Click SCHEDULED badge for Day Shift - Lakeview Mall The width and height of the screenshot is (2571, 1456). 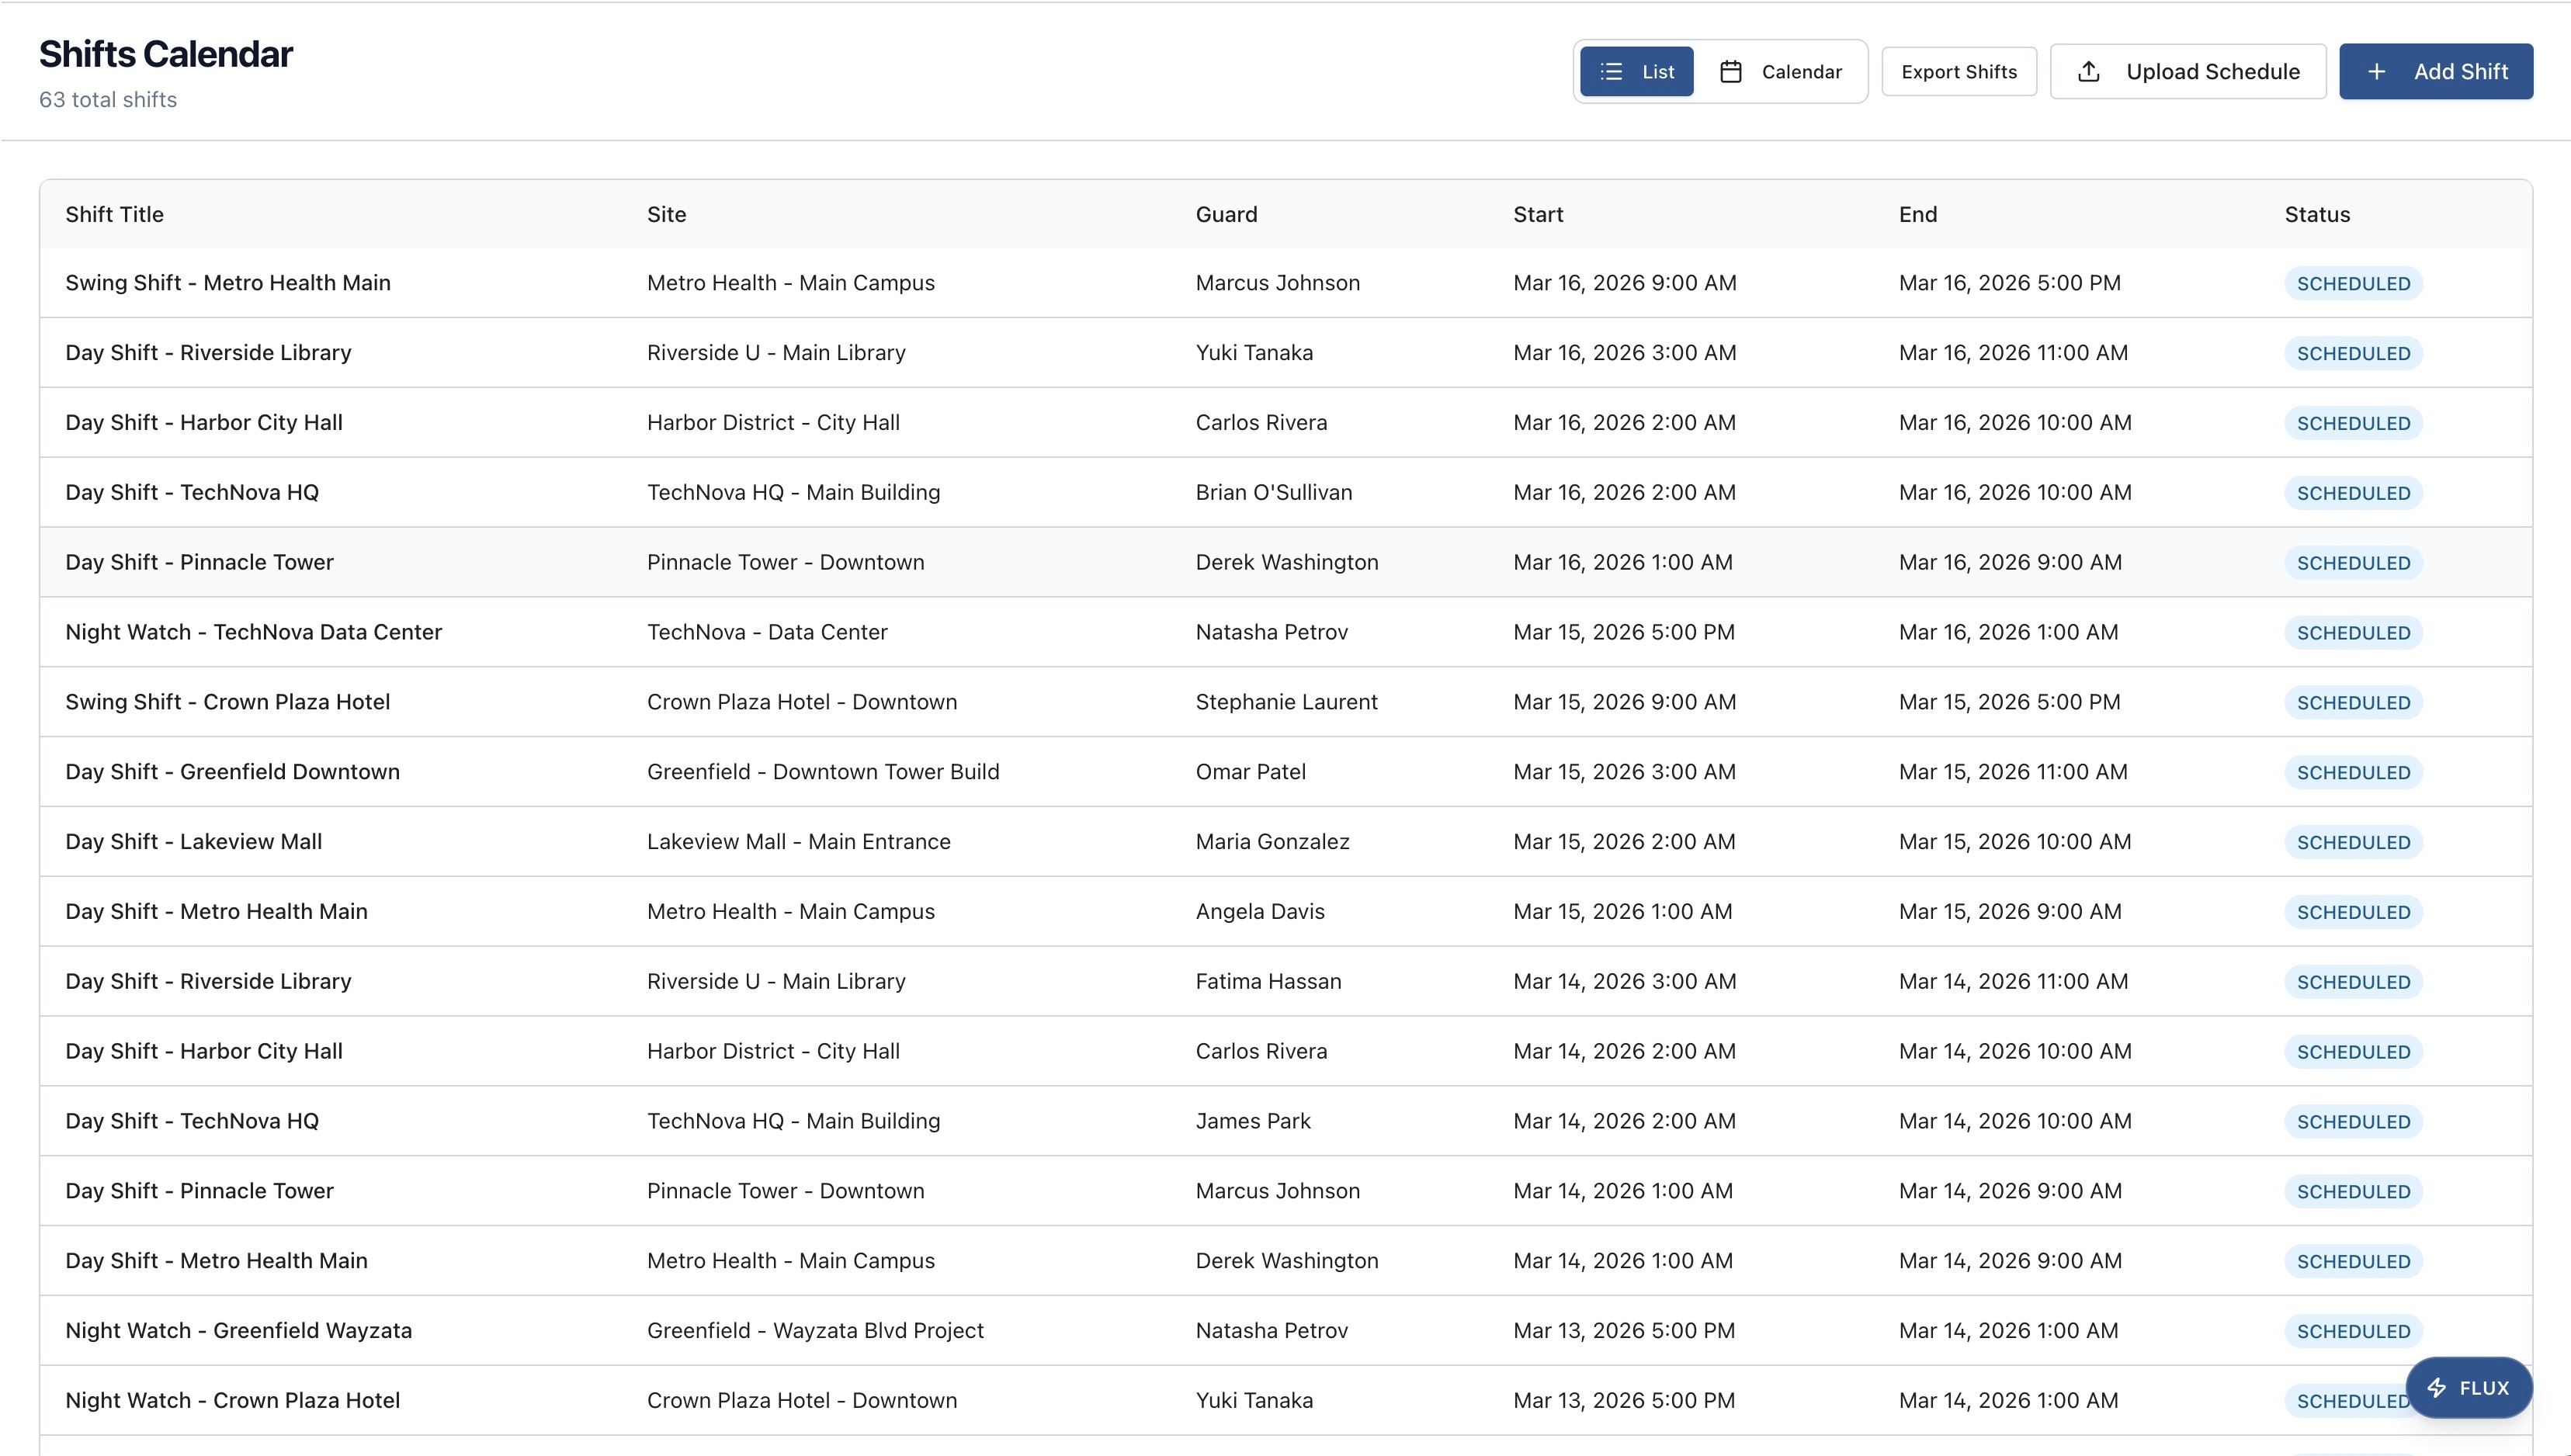click(x=2352, y=842)
